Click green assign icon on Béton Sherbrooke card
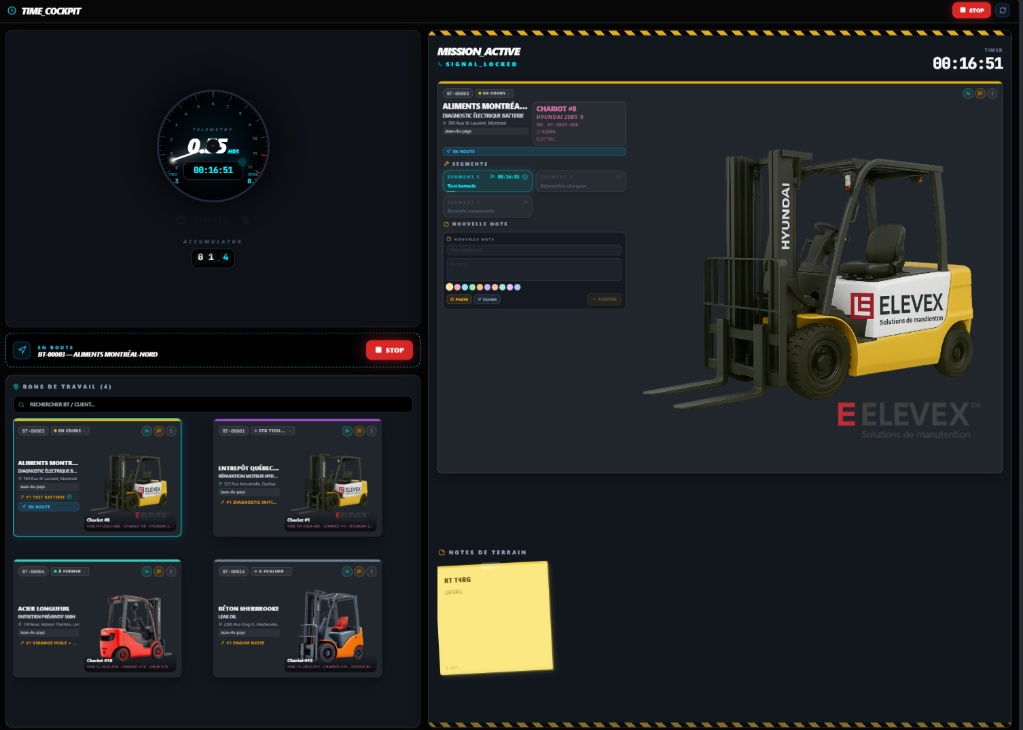The image size is (1023, 730). [x=347, y=571]
